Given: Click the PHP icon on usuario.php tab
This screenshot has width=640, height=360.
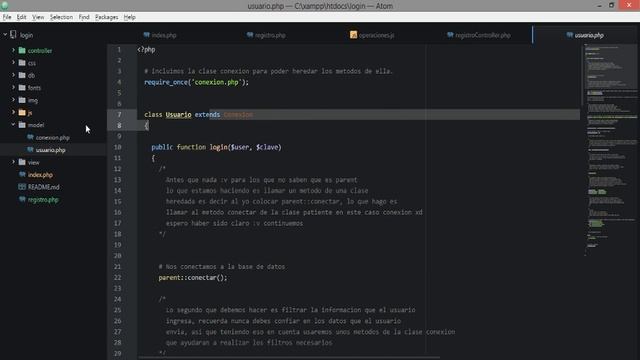Looking at the screenshot, I should pyautogui.click(x=569, y=35).
